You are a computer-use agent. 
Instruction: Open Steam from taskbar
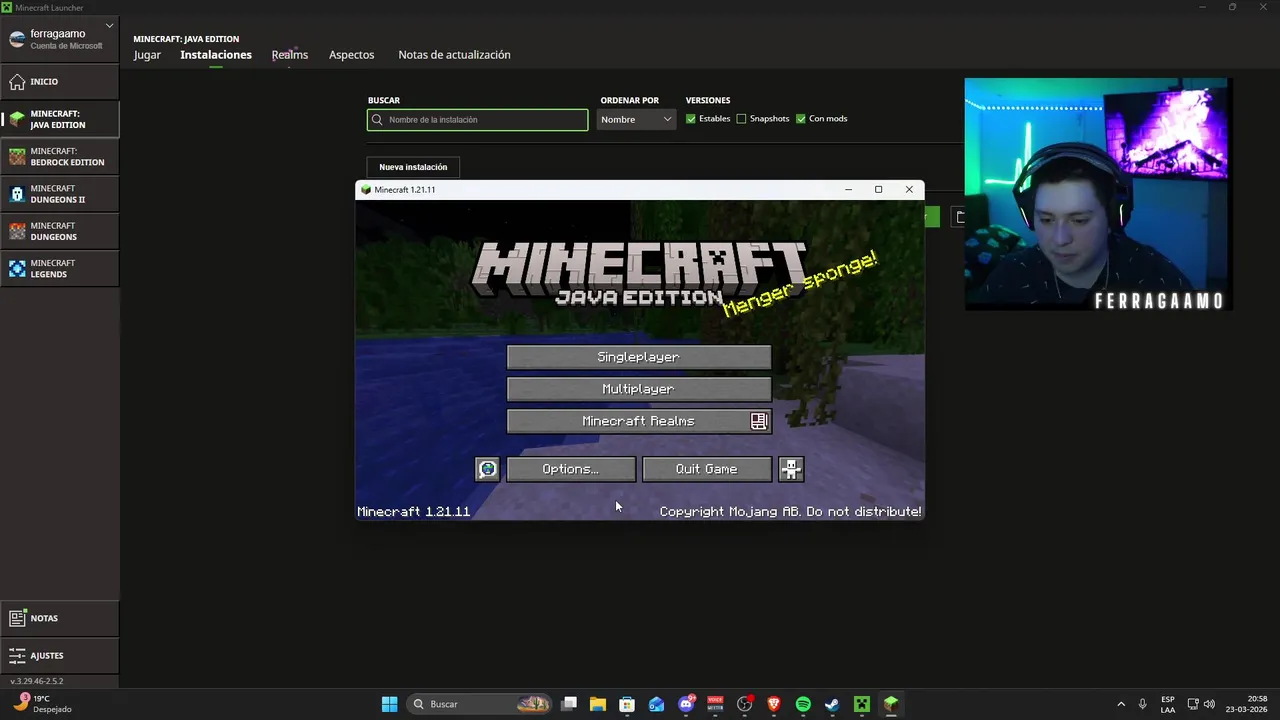coord(832,704)
